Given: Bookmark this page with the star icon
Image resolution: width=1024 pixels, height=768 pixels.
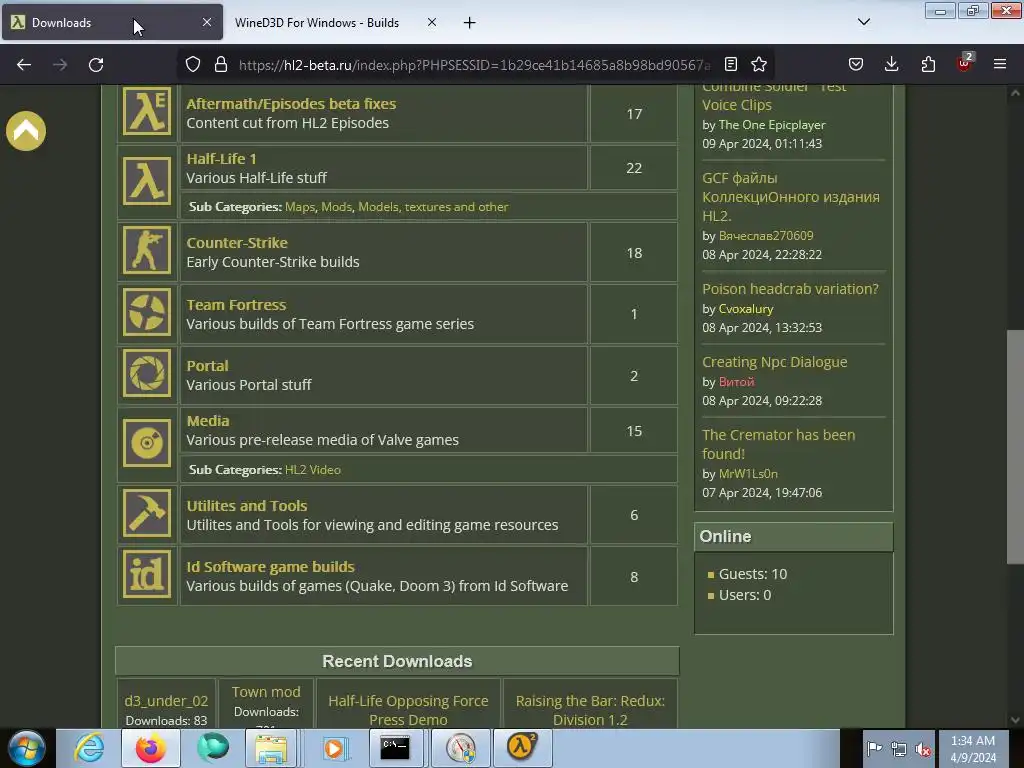Looking at the screenshot, I should click(x=759, y=64).
